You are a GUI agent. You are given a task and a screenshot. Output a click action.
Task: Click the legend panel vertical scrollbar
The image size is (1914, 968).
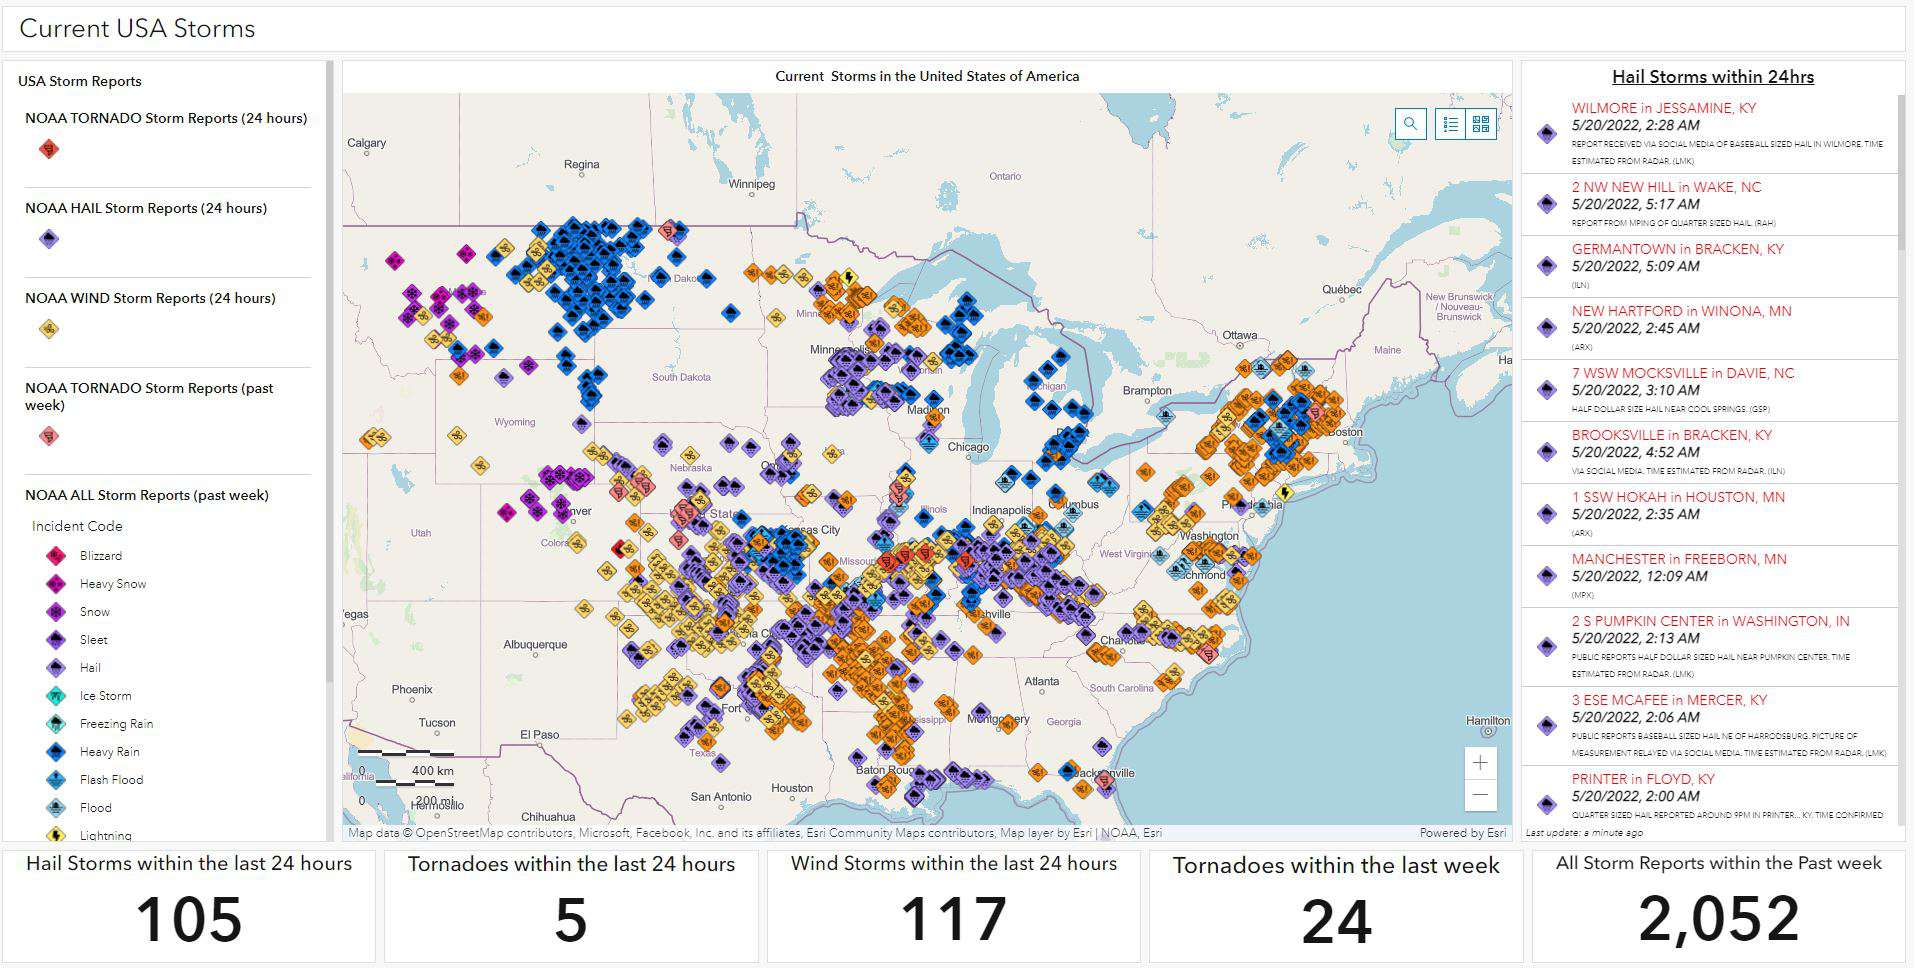point(329,370)
